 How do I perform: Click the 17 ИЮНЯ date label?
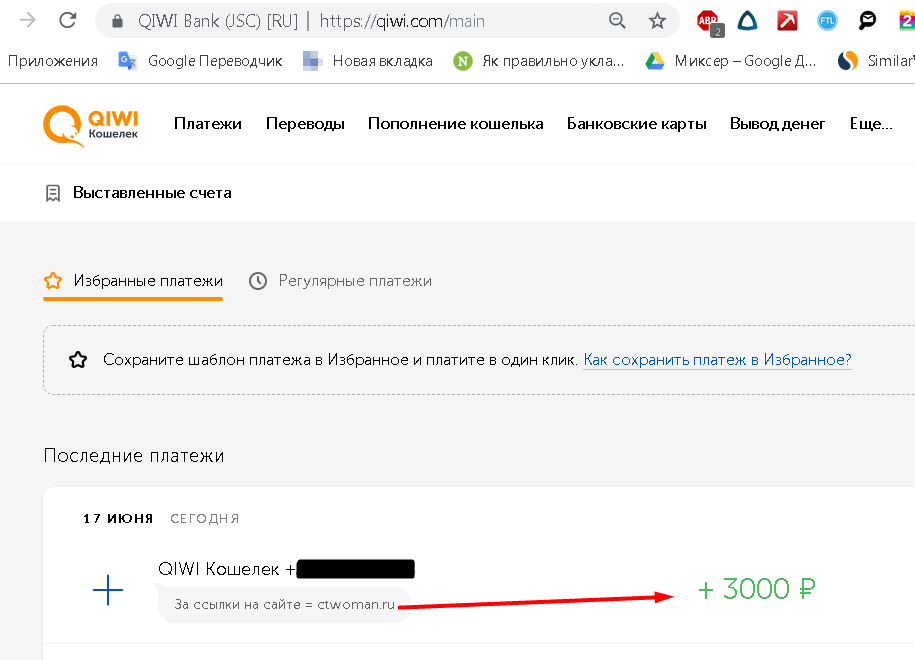tap(118, 518)
